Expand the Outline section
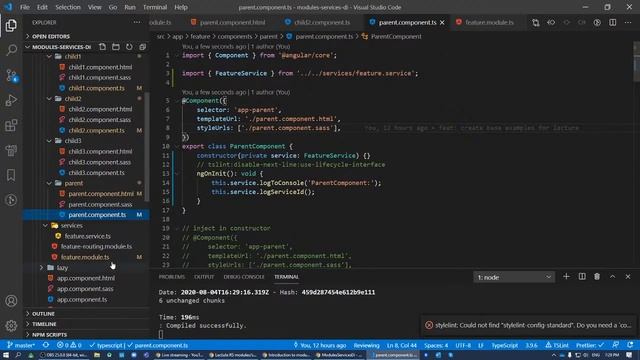The width and height of the screenshot is (640, 360). (x=43, y=313)
